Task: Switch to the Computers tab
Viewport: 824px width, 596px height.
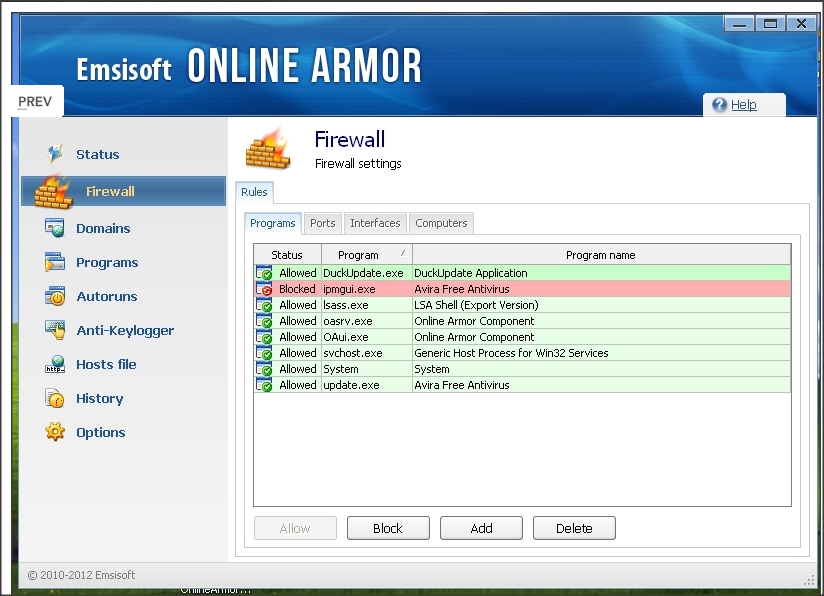Action: coord(441,223)
